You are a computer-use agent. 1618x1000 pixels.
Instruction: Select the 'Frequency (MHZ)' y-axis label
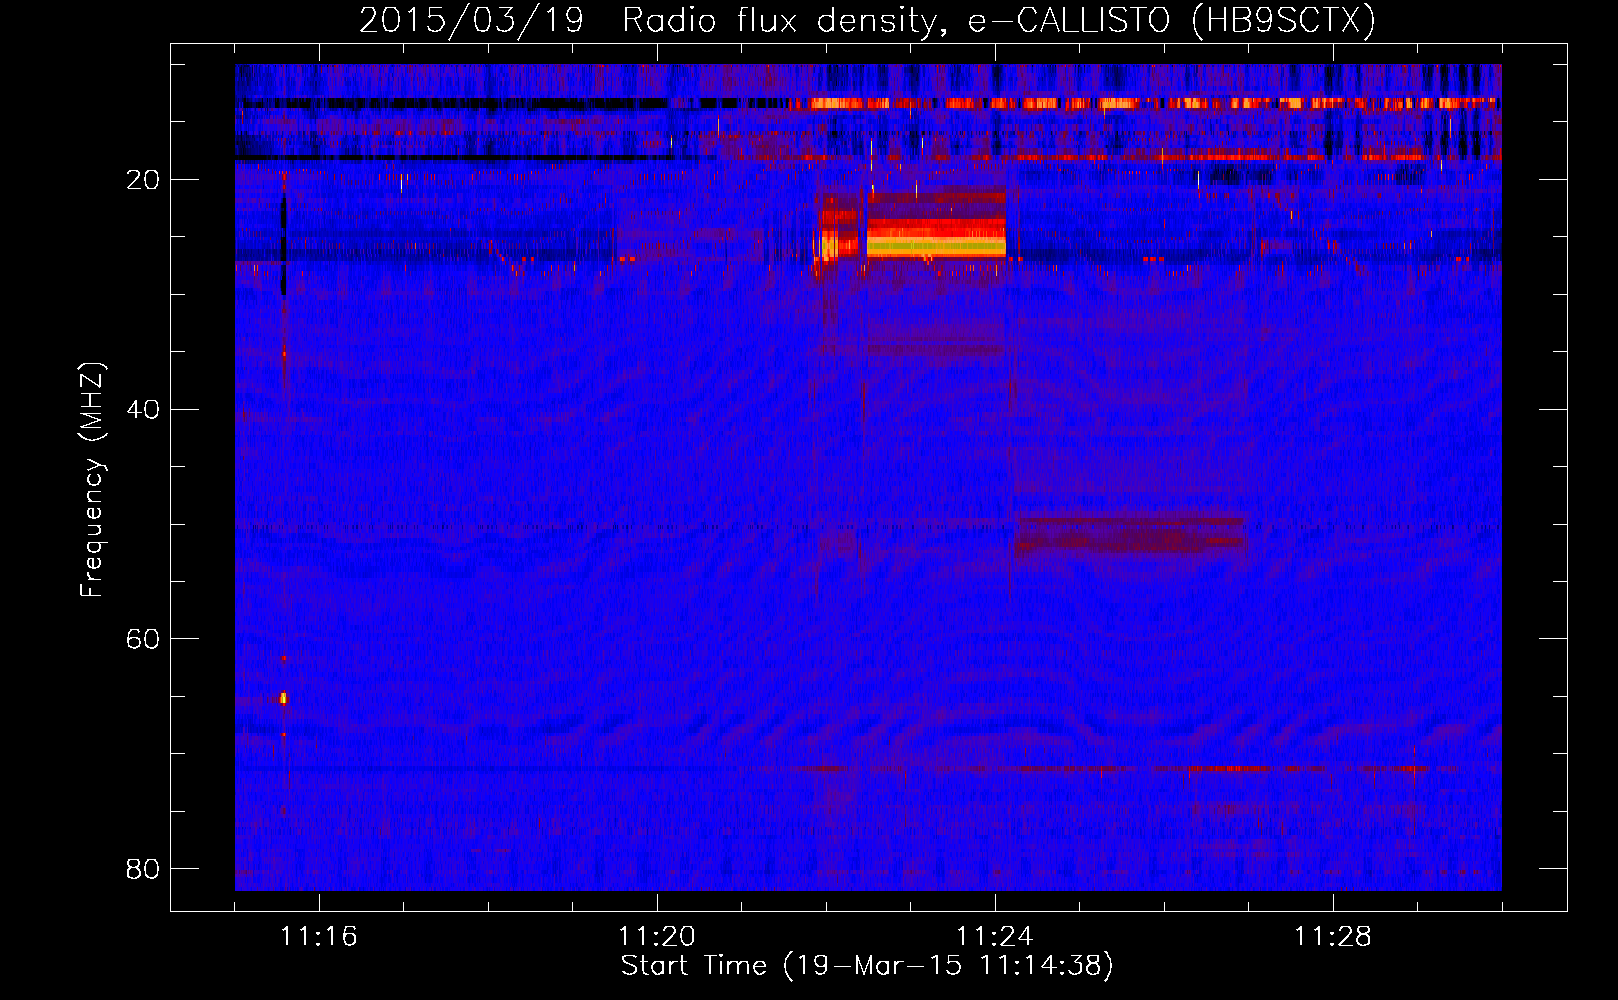point(92,480)
